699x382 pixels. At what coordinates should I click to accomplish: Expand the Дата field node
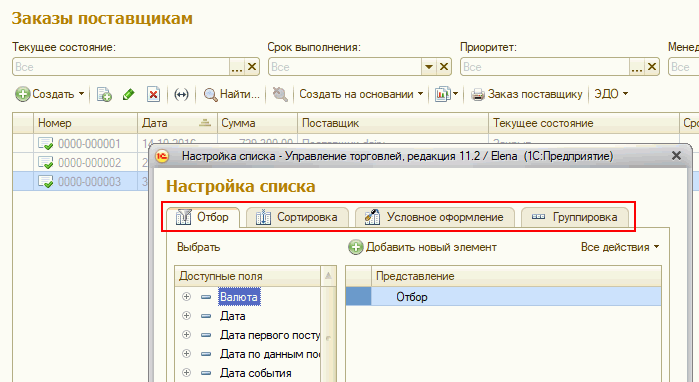[186, 316]
